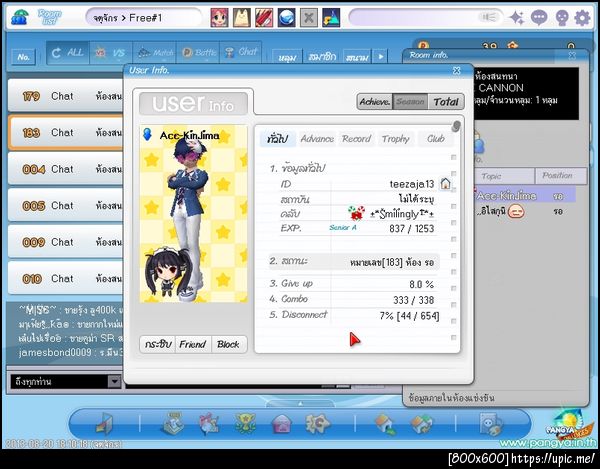Viewport: 600px width, 469px height.
Task: Click the กระซิบ whisper button
Action: [x=158, y=344]
